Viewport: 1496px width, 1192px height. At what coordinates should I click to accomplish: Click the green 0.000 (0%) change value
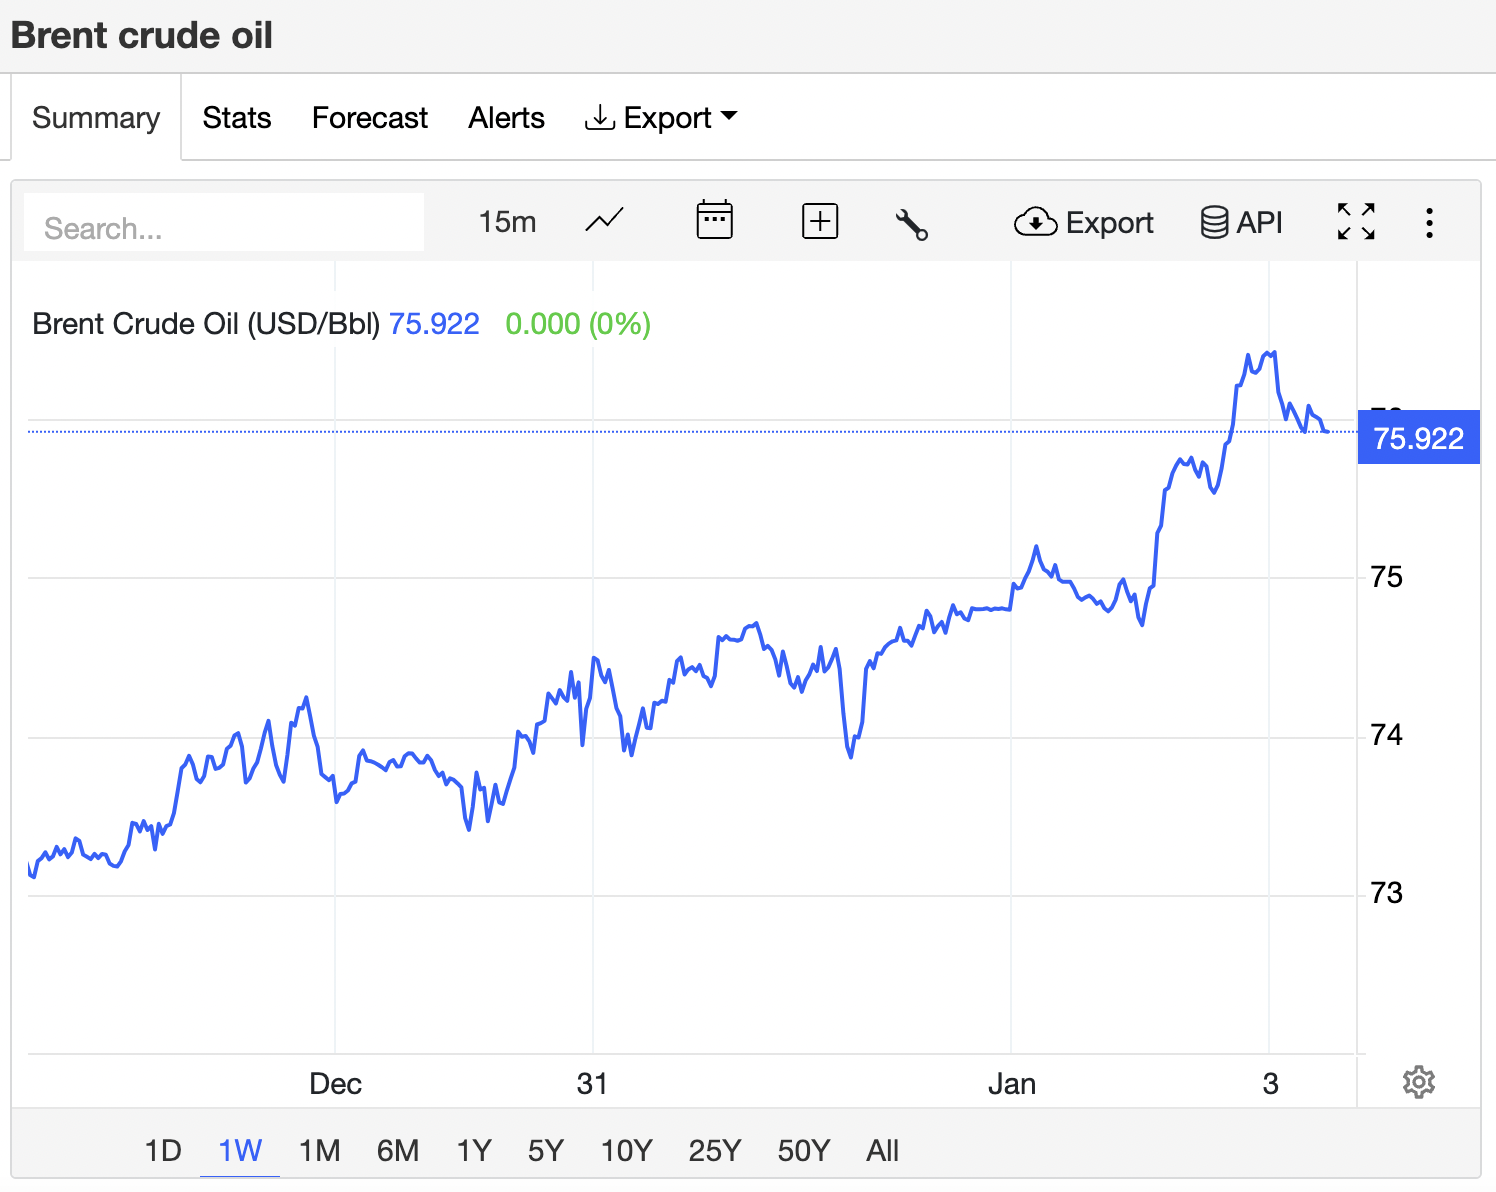click(578, 324)
